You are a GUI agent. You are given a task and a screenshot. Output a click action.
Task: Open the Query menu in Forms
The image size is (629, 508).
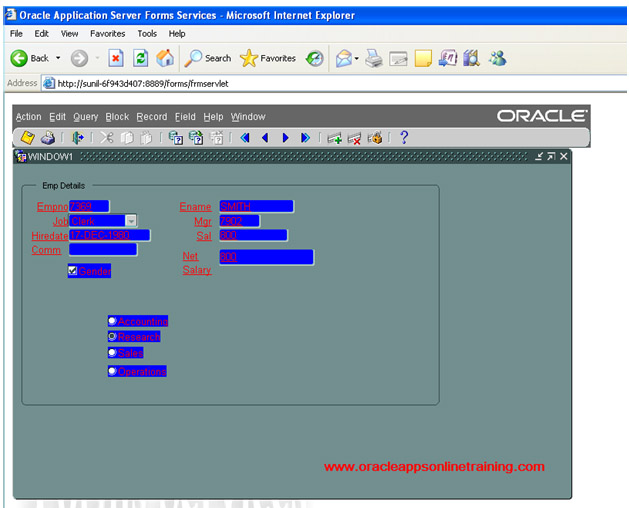coord(85,117)
